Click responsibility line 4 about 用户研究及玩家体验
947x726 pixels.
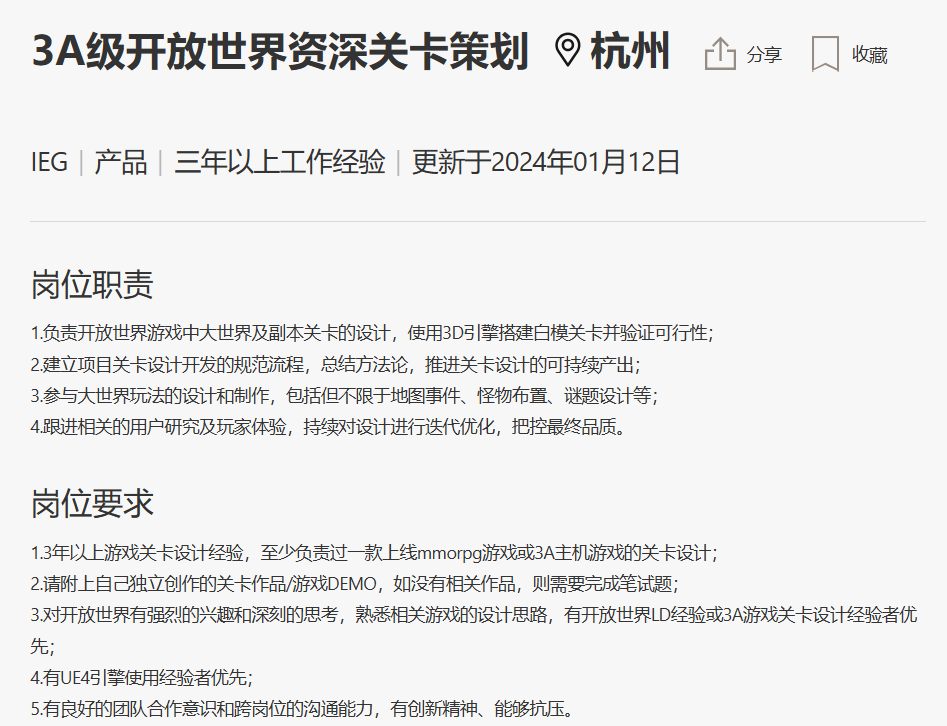click(329, 427)
